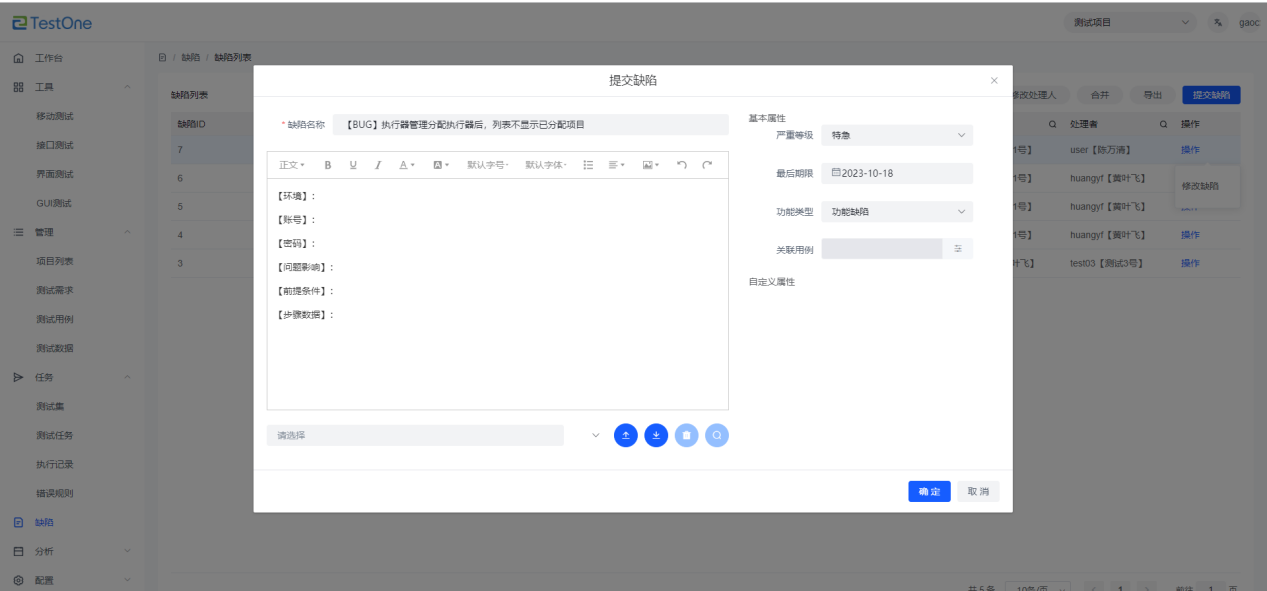This screenshot has width=1267, height=591.
Task: Expand the 严重等级 dropdown
Action: pyautogui.click(x=897, y=135)
